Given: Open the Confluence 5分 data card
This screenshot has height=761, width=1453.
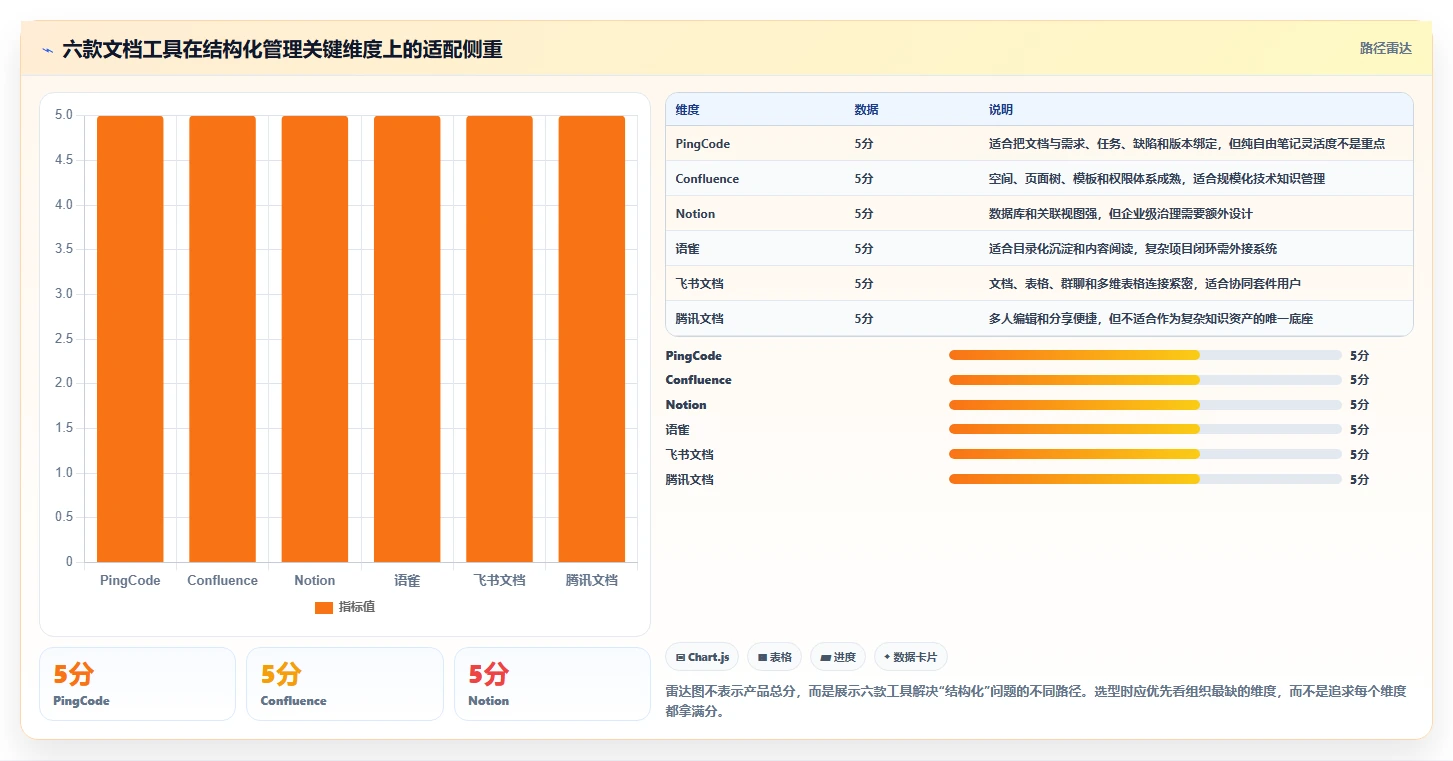Looking at the screenshot, I should tap(344, 684).
